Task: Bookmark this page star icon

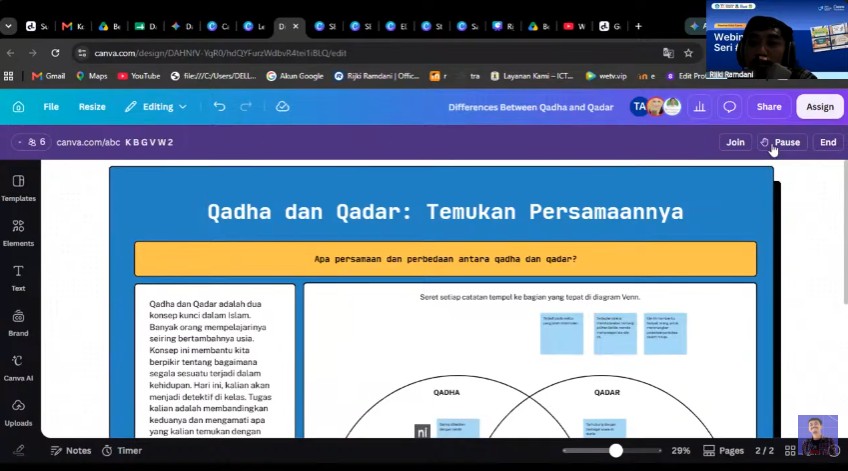Action: [x=688, y=53]
